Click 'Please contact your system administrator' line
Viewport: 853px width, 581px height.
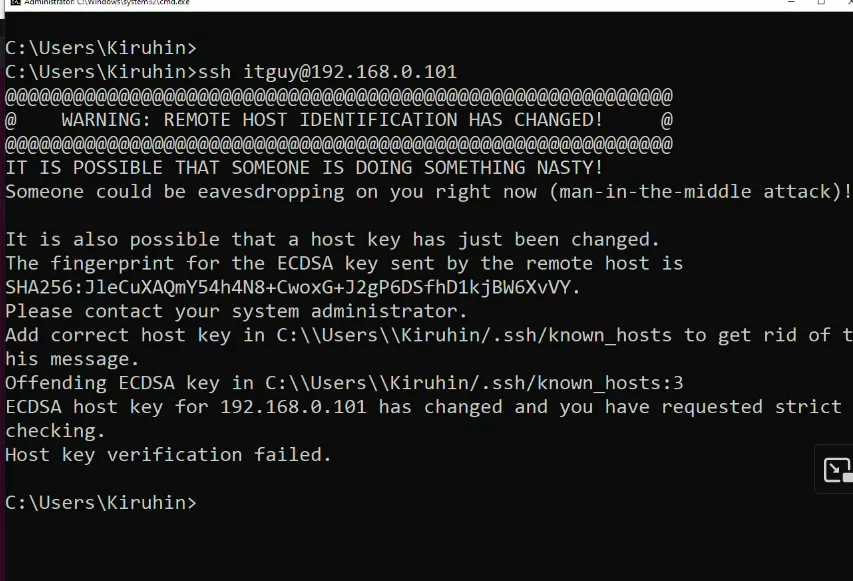(x=236, y=311)
